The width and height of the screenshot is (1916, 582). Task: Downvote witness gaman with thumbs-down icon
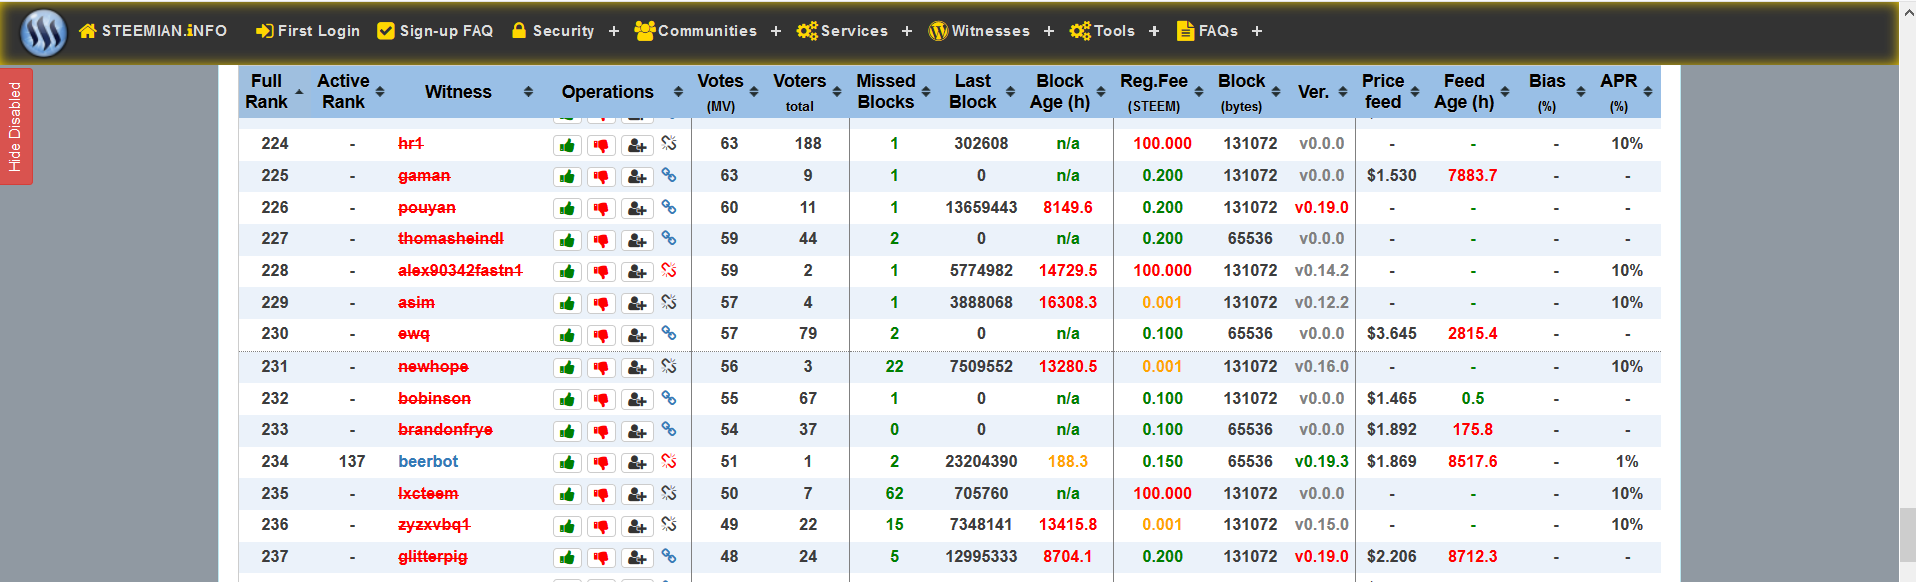pos(601,177)
